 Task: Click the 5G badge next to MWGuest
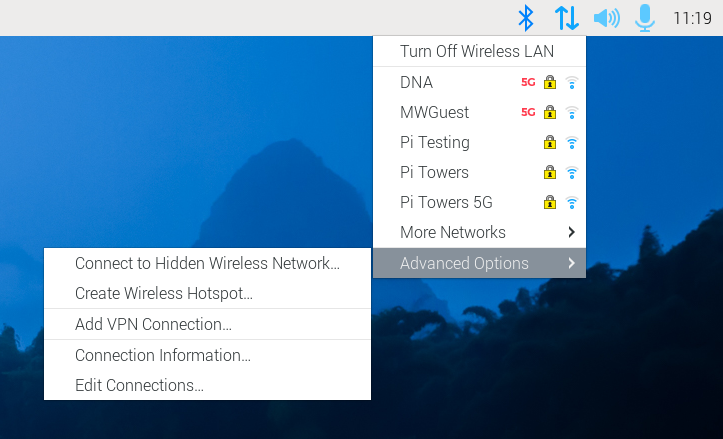528,113
